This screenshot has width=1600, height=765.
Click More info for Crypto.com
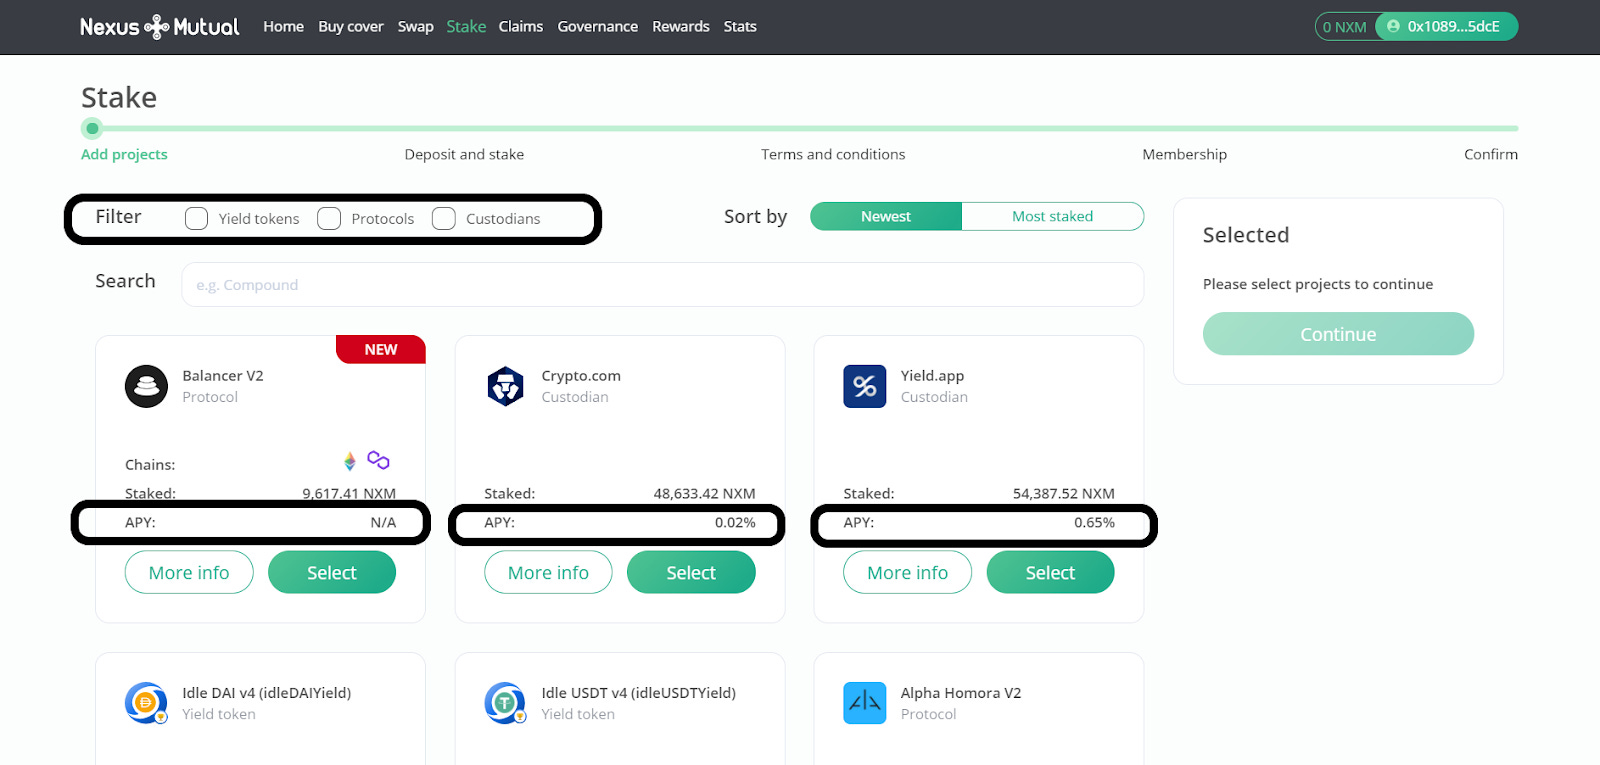pos(548,572)
